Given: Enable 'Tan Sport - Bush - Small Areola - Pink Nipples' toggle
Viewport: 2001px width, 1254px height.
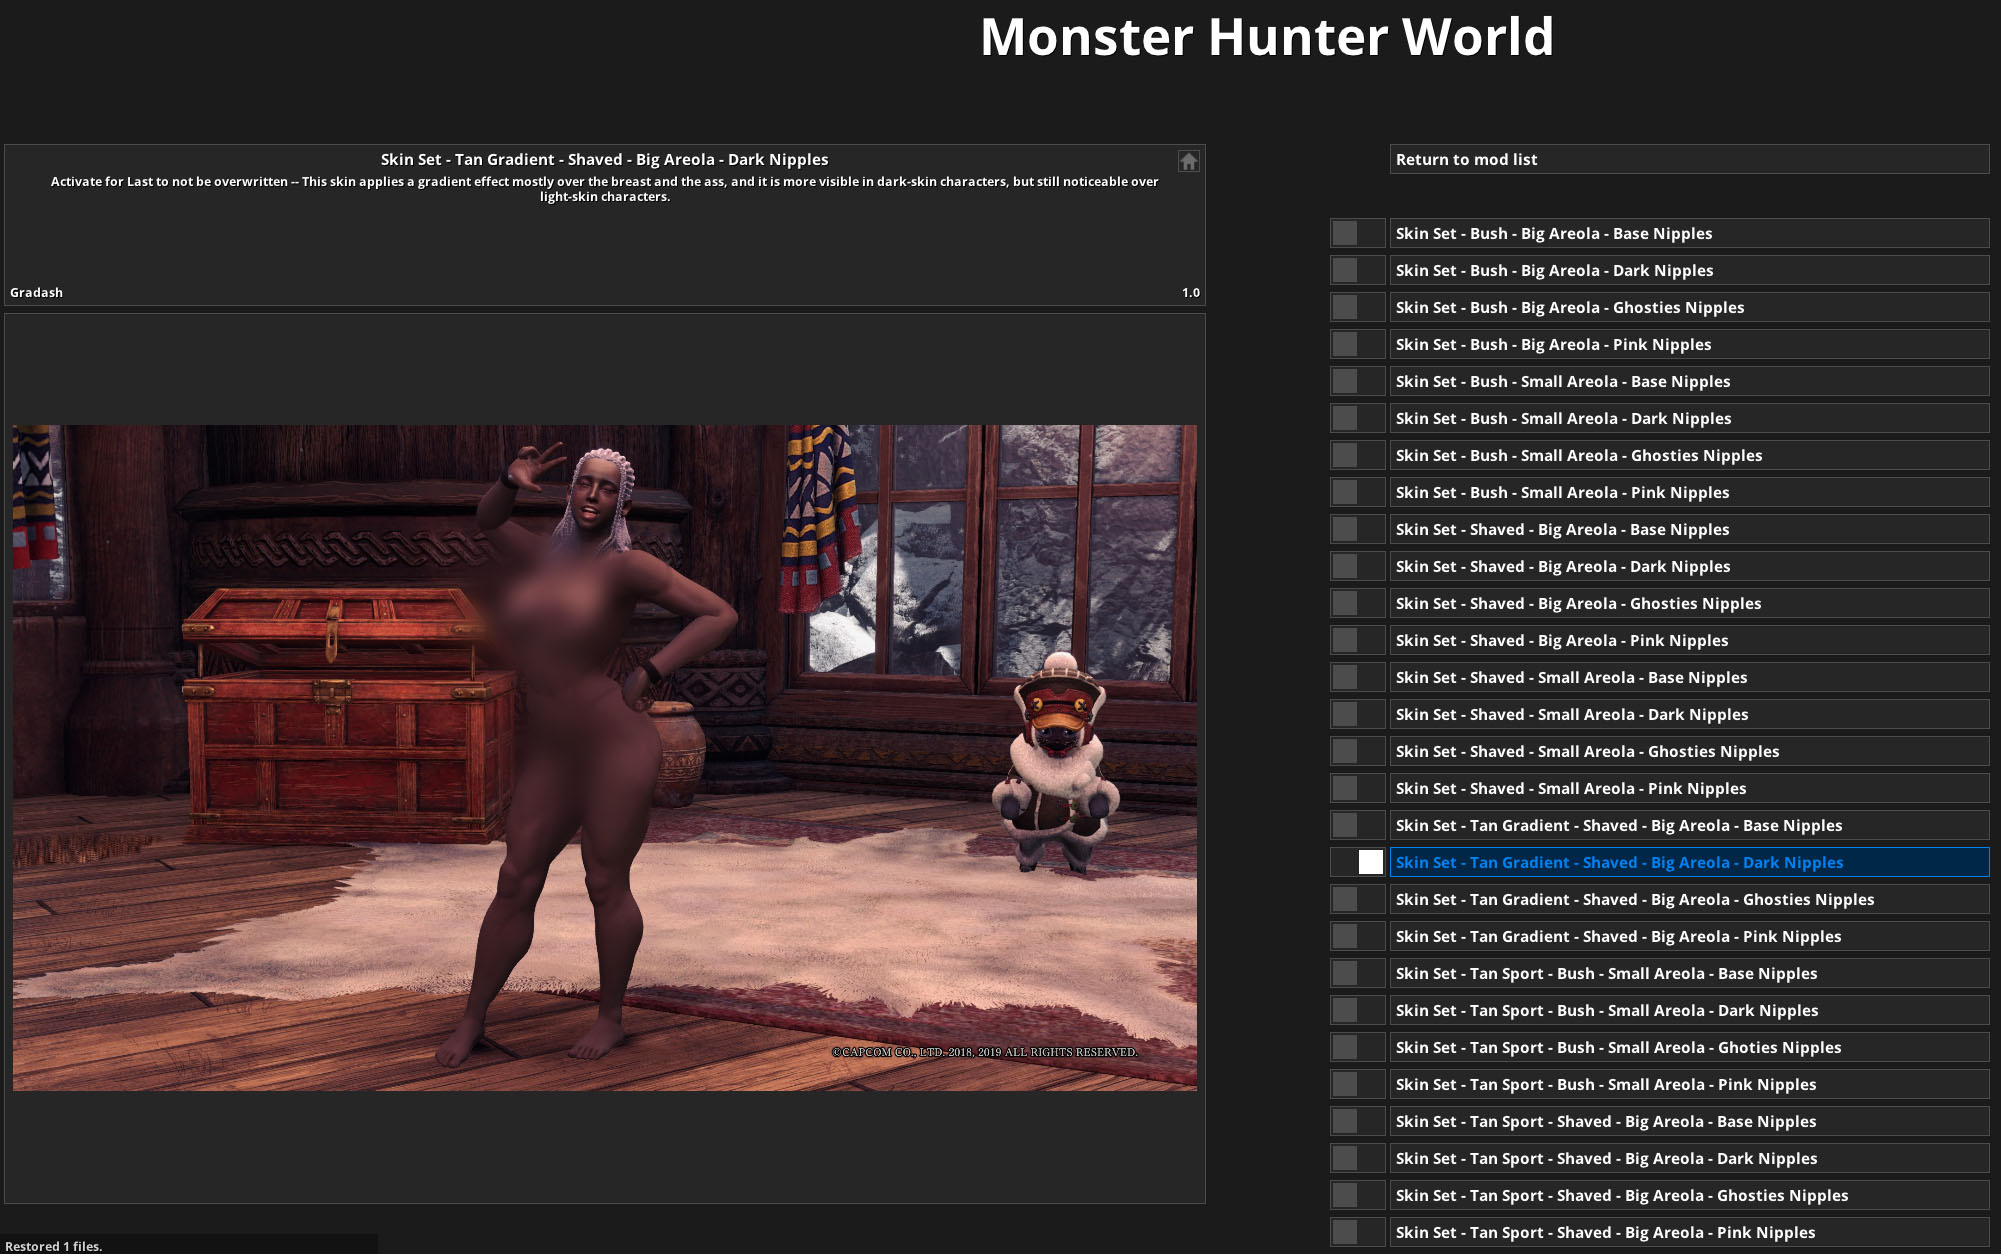Looking at the screenshot, I should pos(1357,1084).
